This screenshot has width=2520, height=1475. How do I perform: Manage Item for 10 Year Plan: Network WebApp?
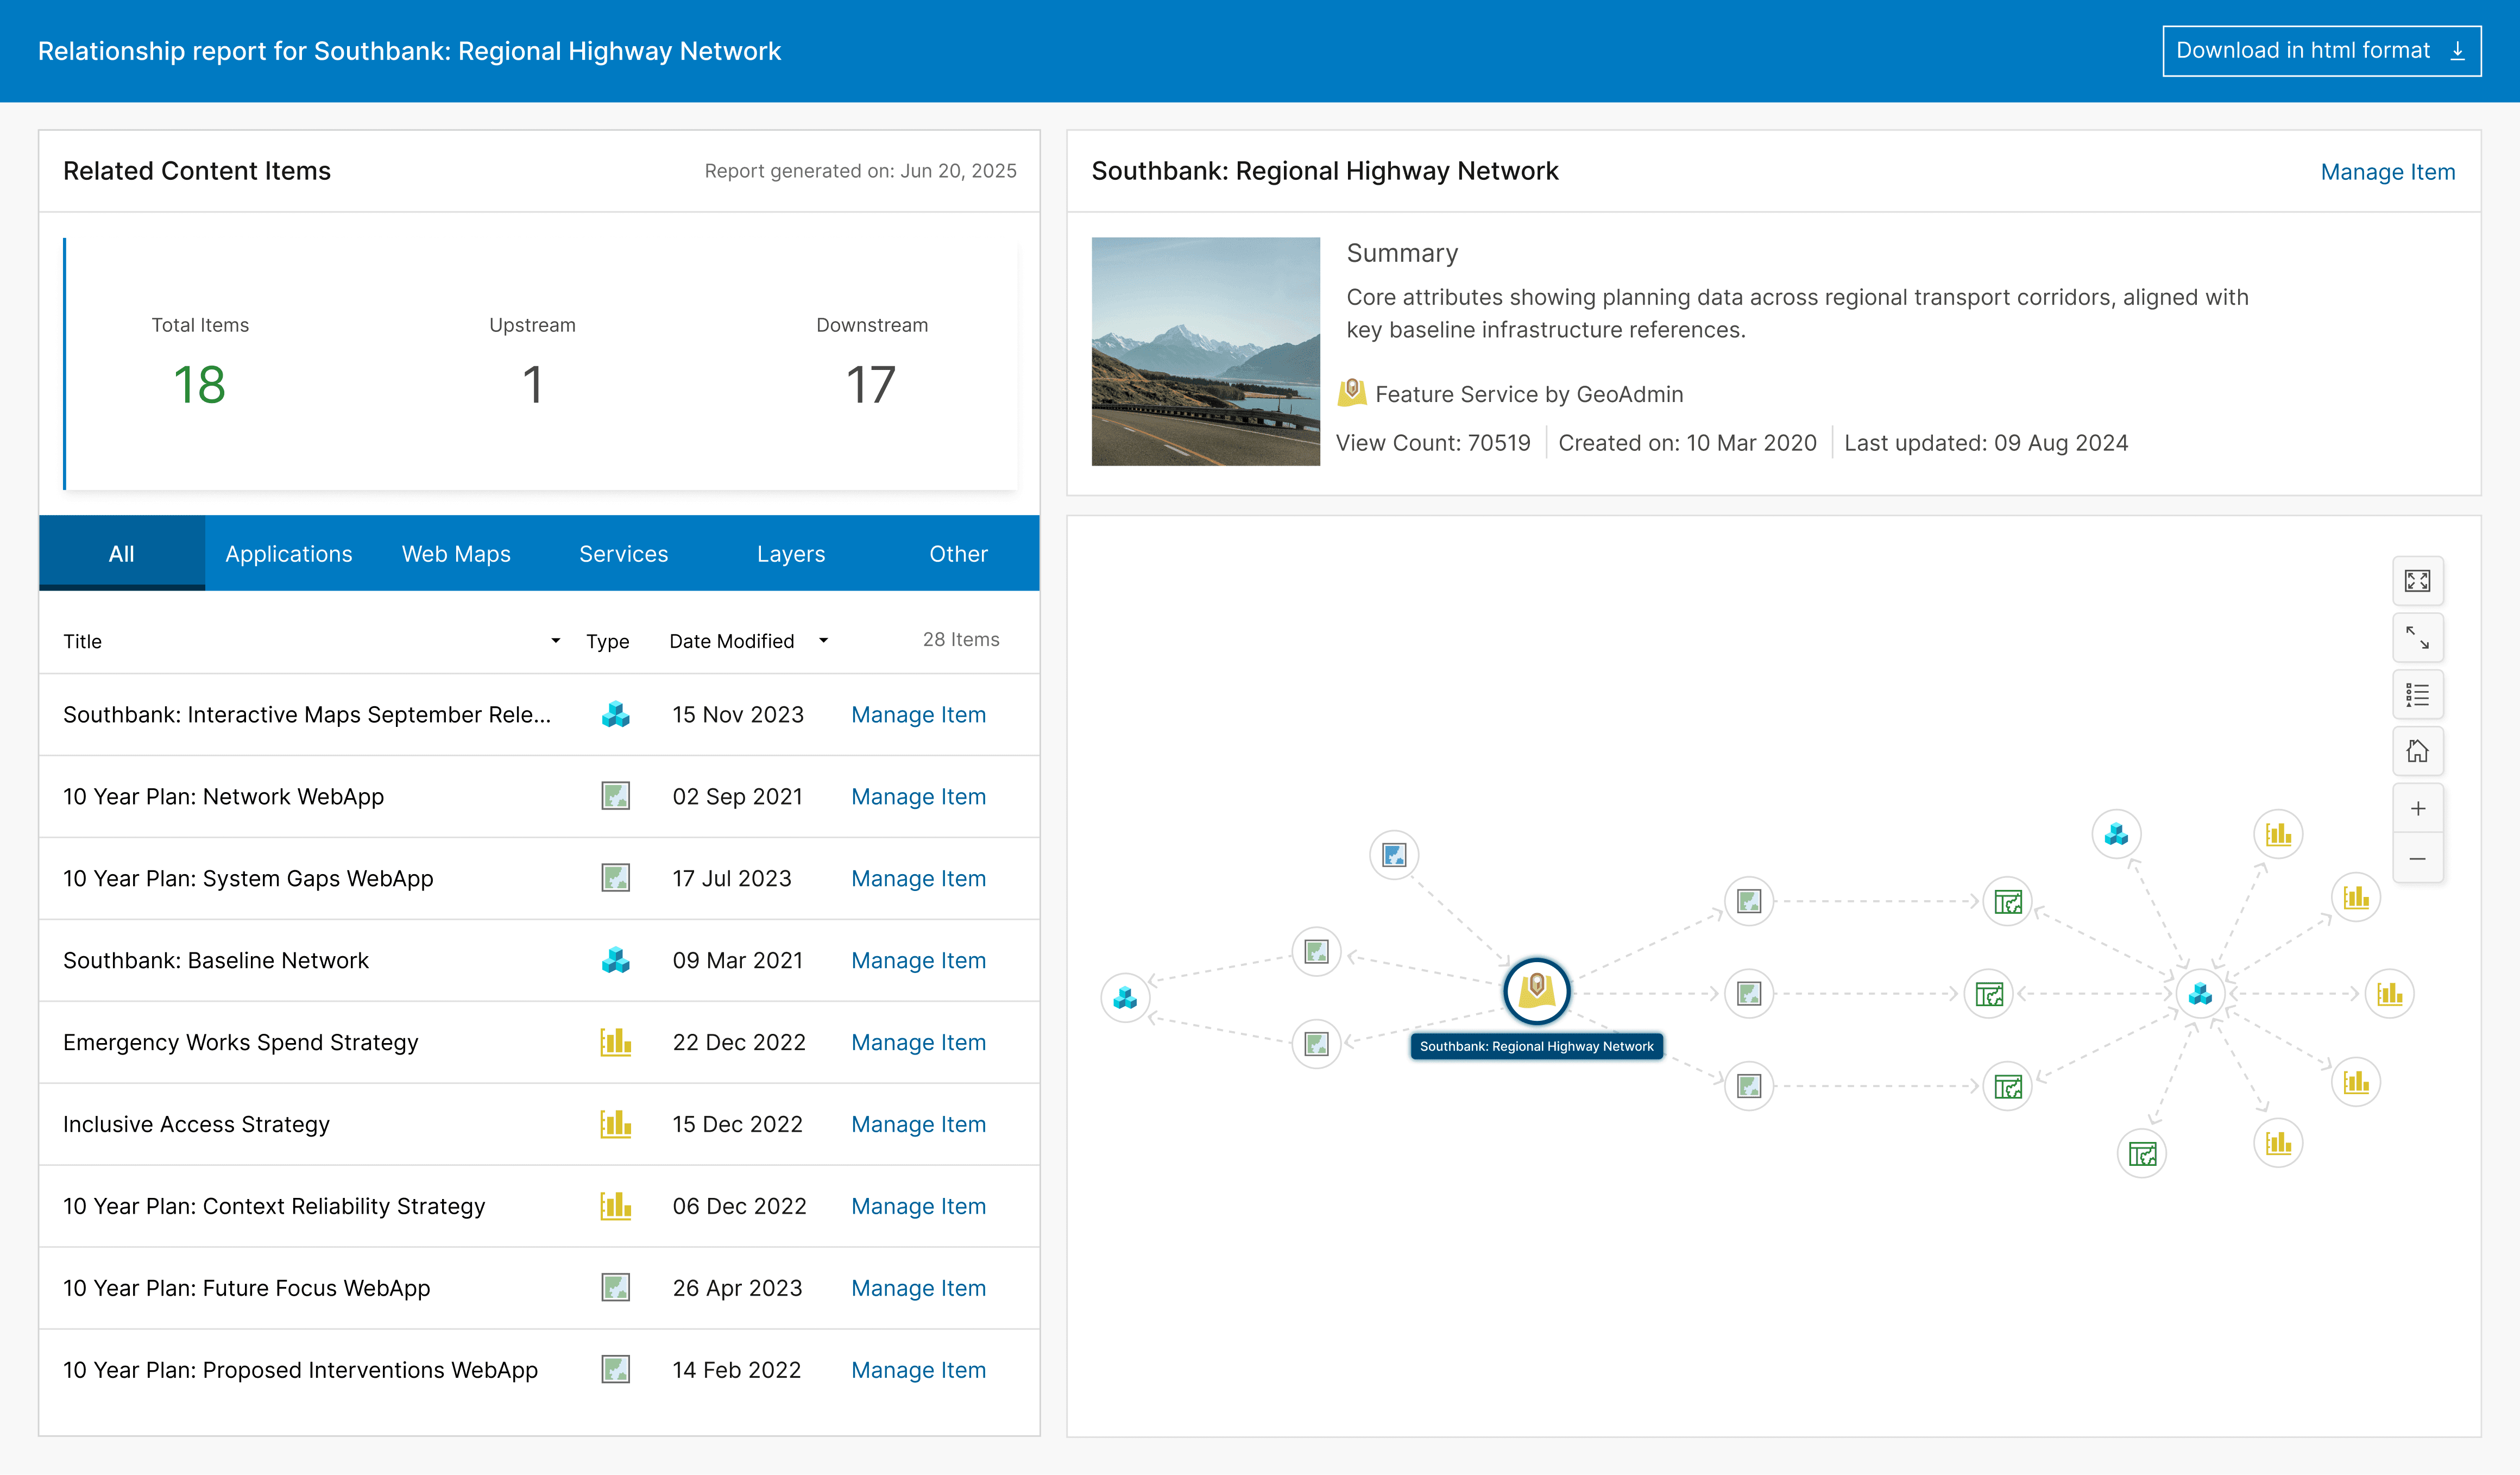pyautogui.click(x=918, y=796)
